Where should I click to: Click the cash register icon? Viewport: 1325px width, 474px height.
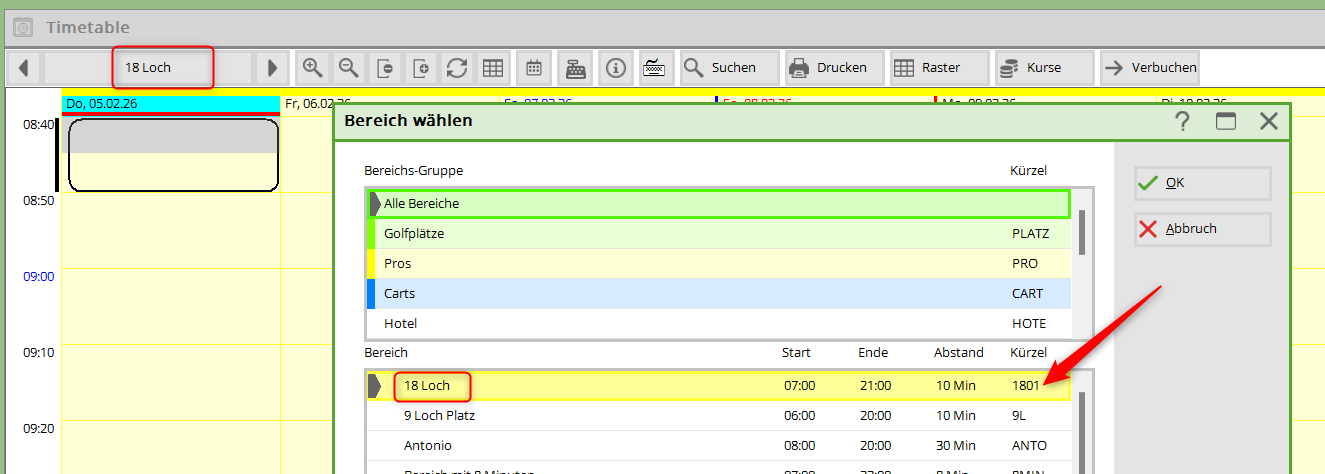click(x=575, y=68)
